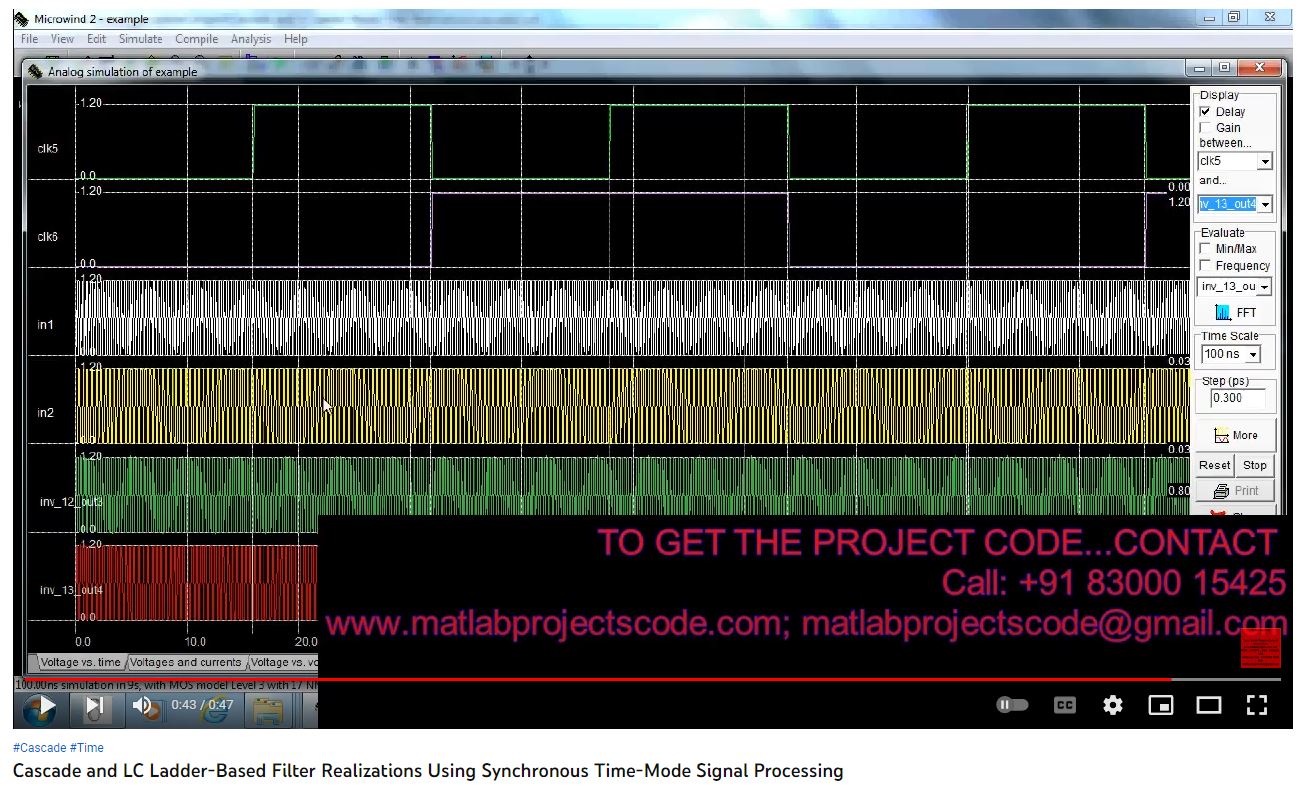Click the FFT icon button
The width and height of the screenshot is (1302, 786).
pos(1235,313)
